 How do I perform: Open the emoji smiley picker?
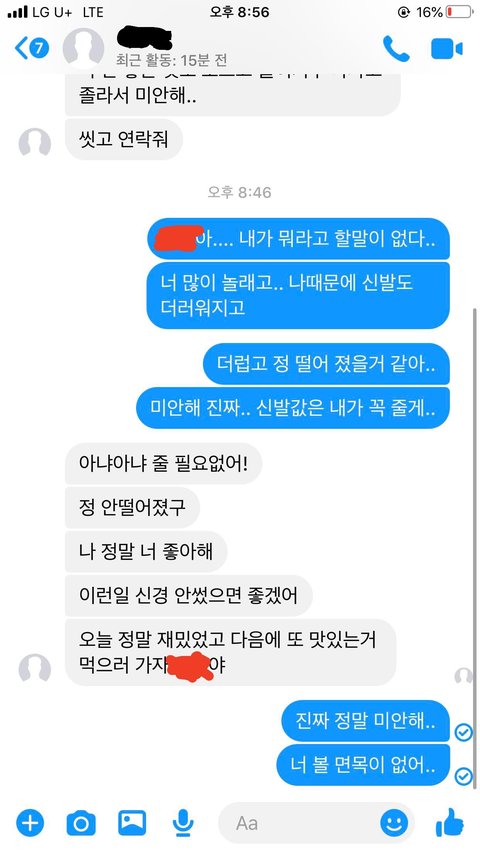point(394,823)
